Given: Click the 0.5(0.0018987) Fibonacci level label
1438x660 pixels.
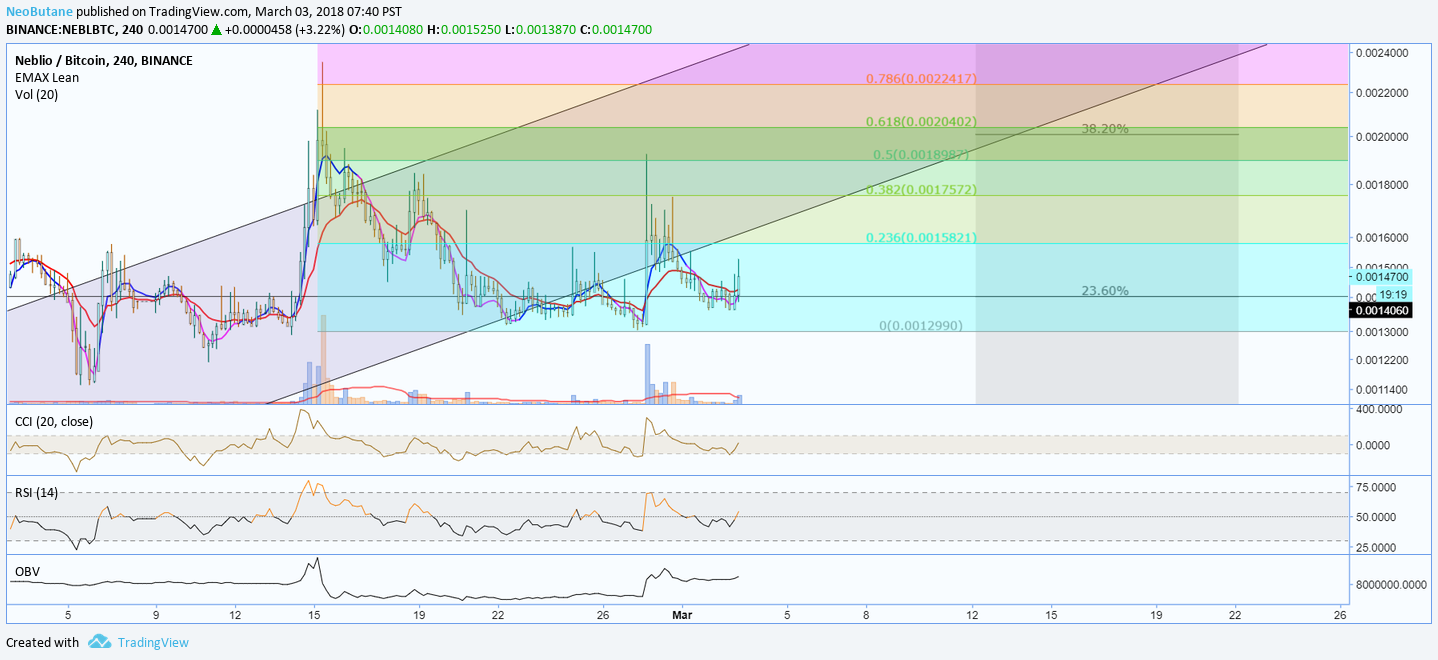Looking at the screenshot, I should pyautogui.click(x=921, y=154).
